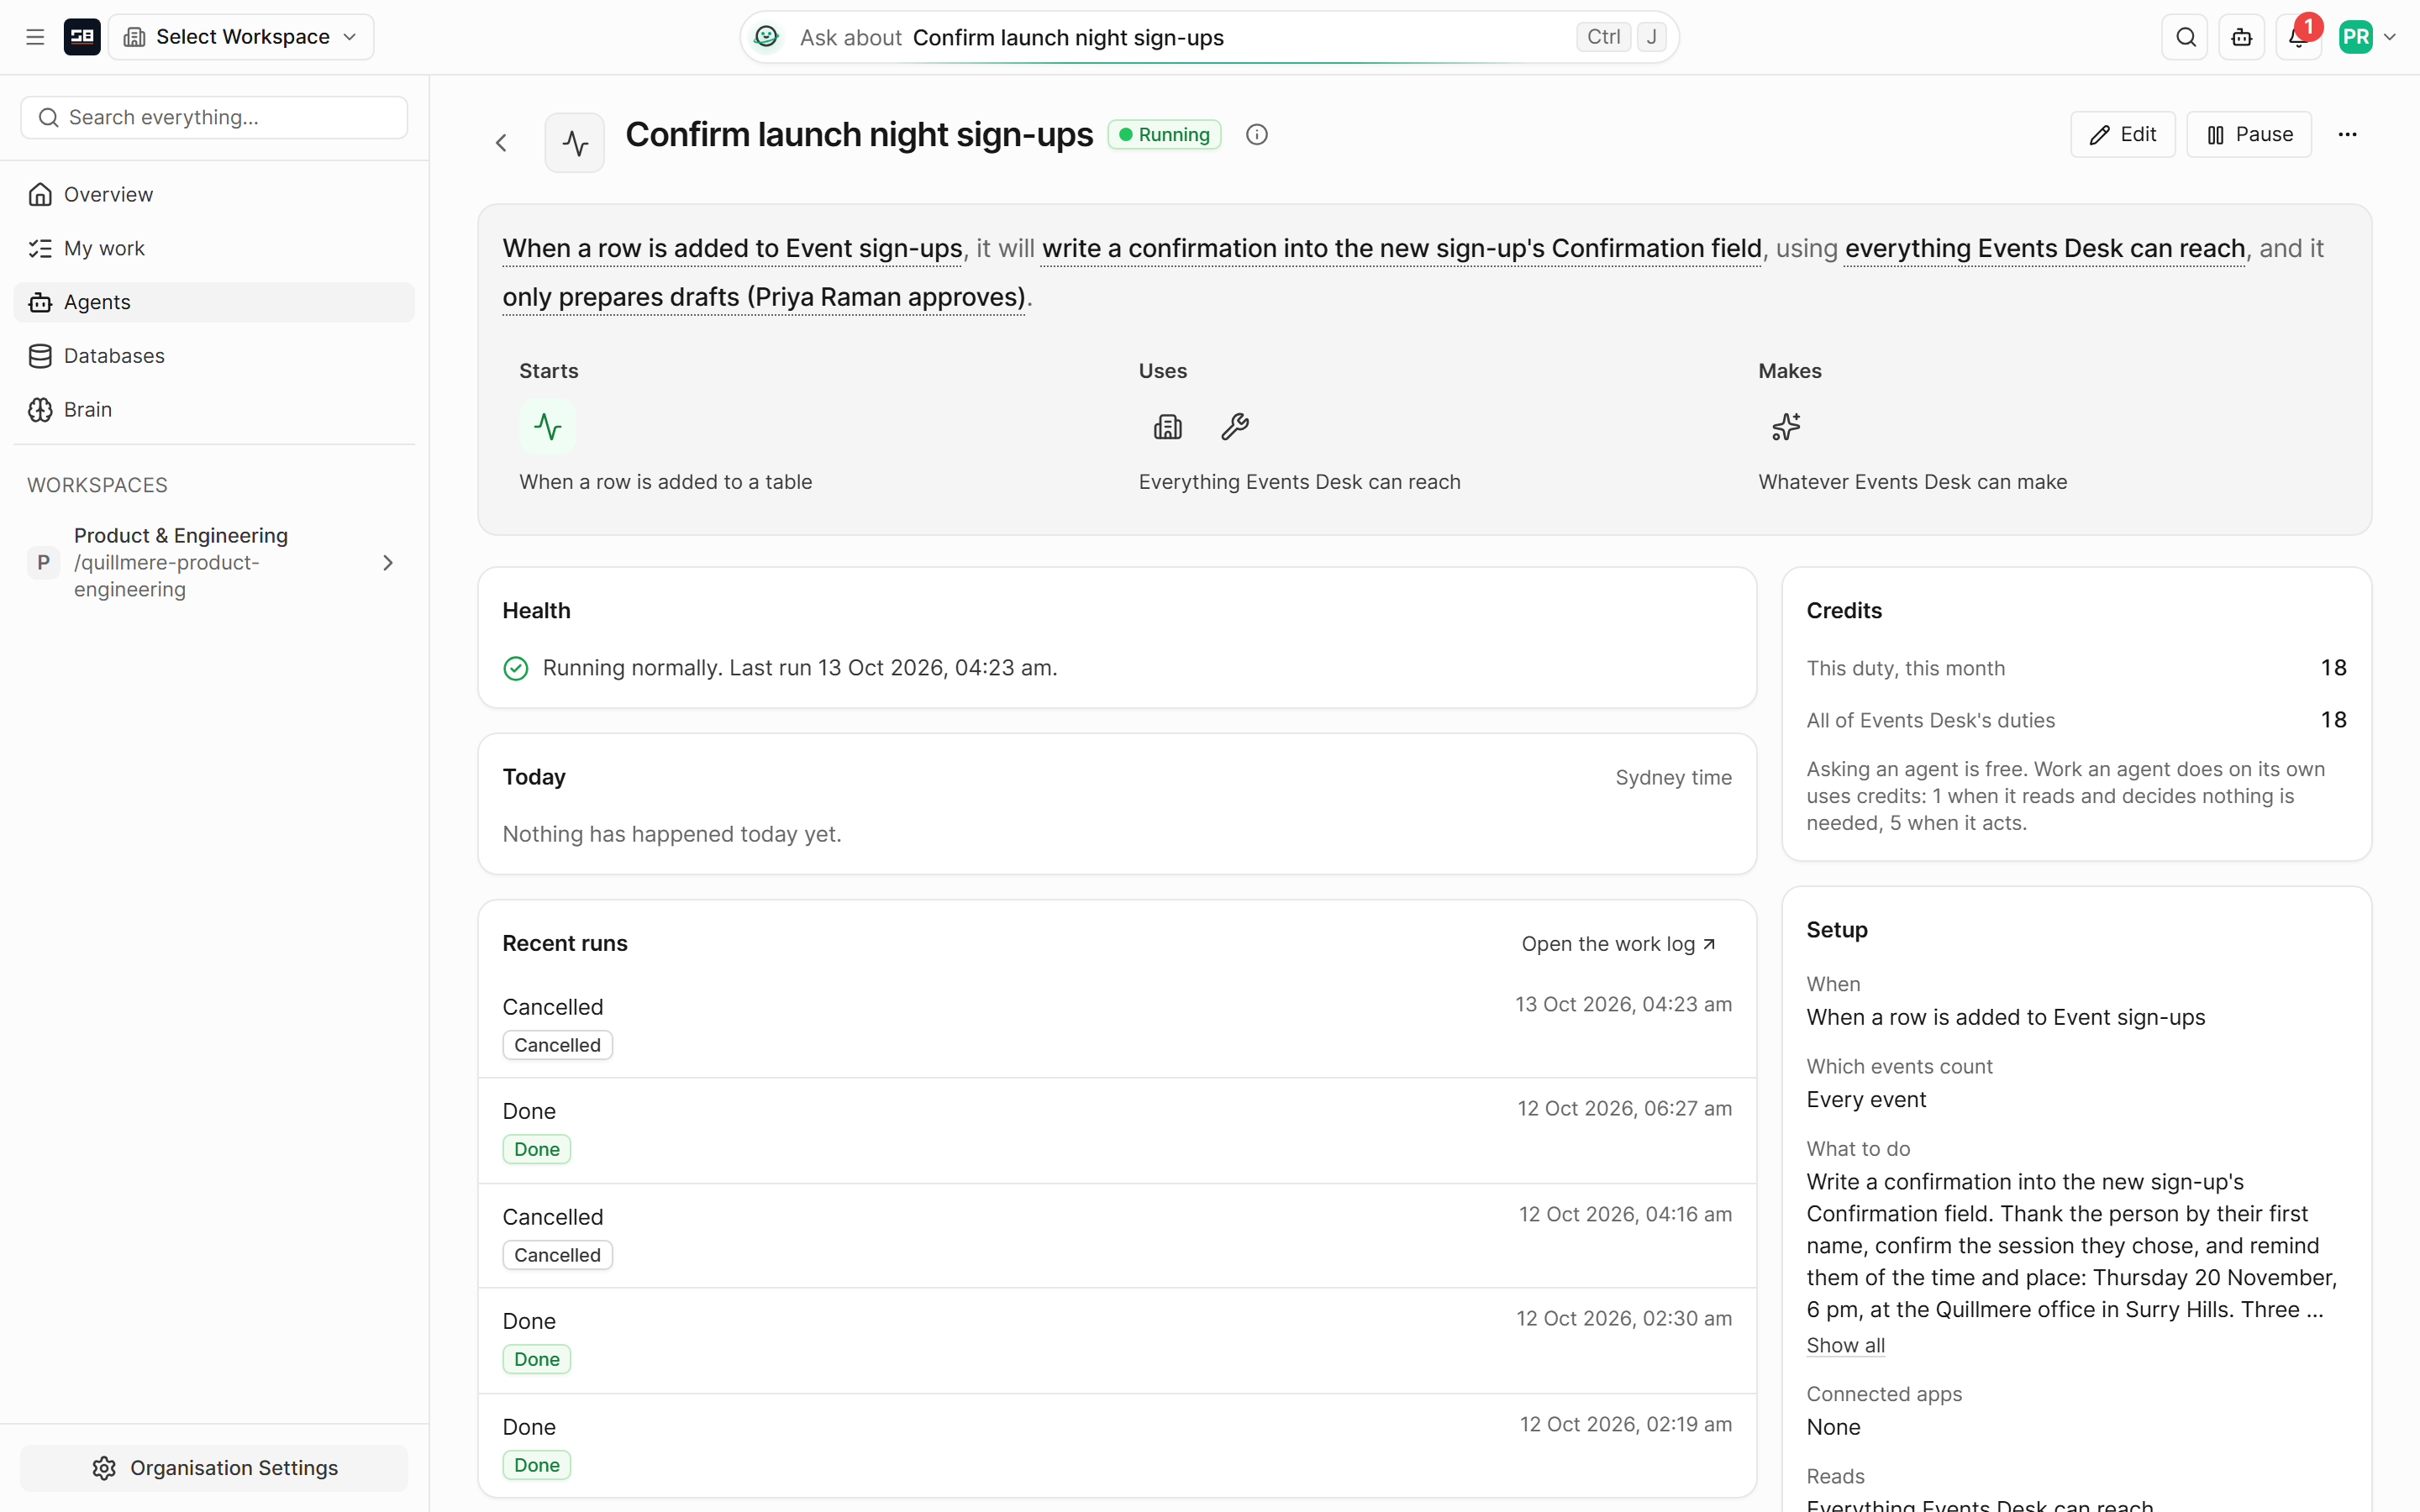Click the Running status badge
The height and width of the screenshot is (1512, 2420).
click(1164, 134)
